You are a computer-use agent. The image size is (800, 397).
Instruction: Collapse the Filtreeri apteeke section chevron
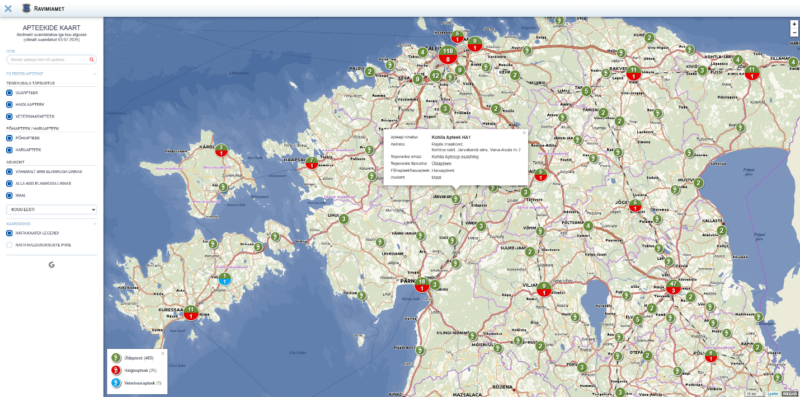coord(95,73)
